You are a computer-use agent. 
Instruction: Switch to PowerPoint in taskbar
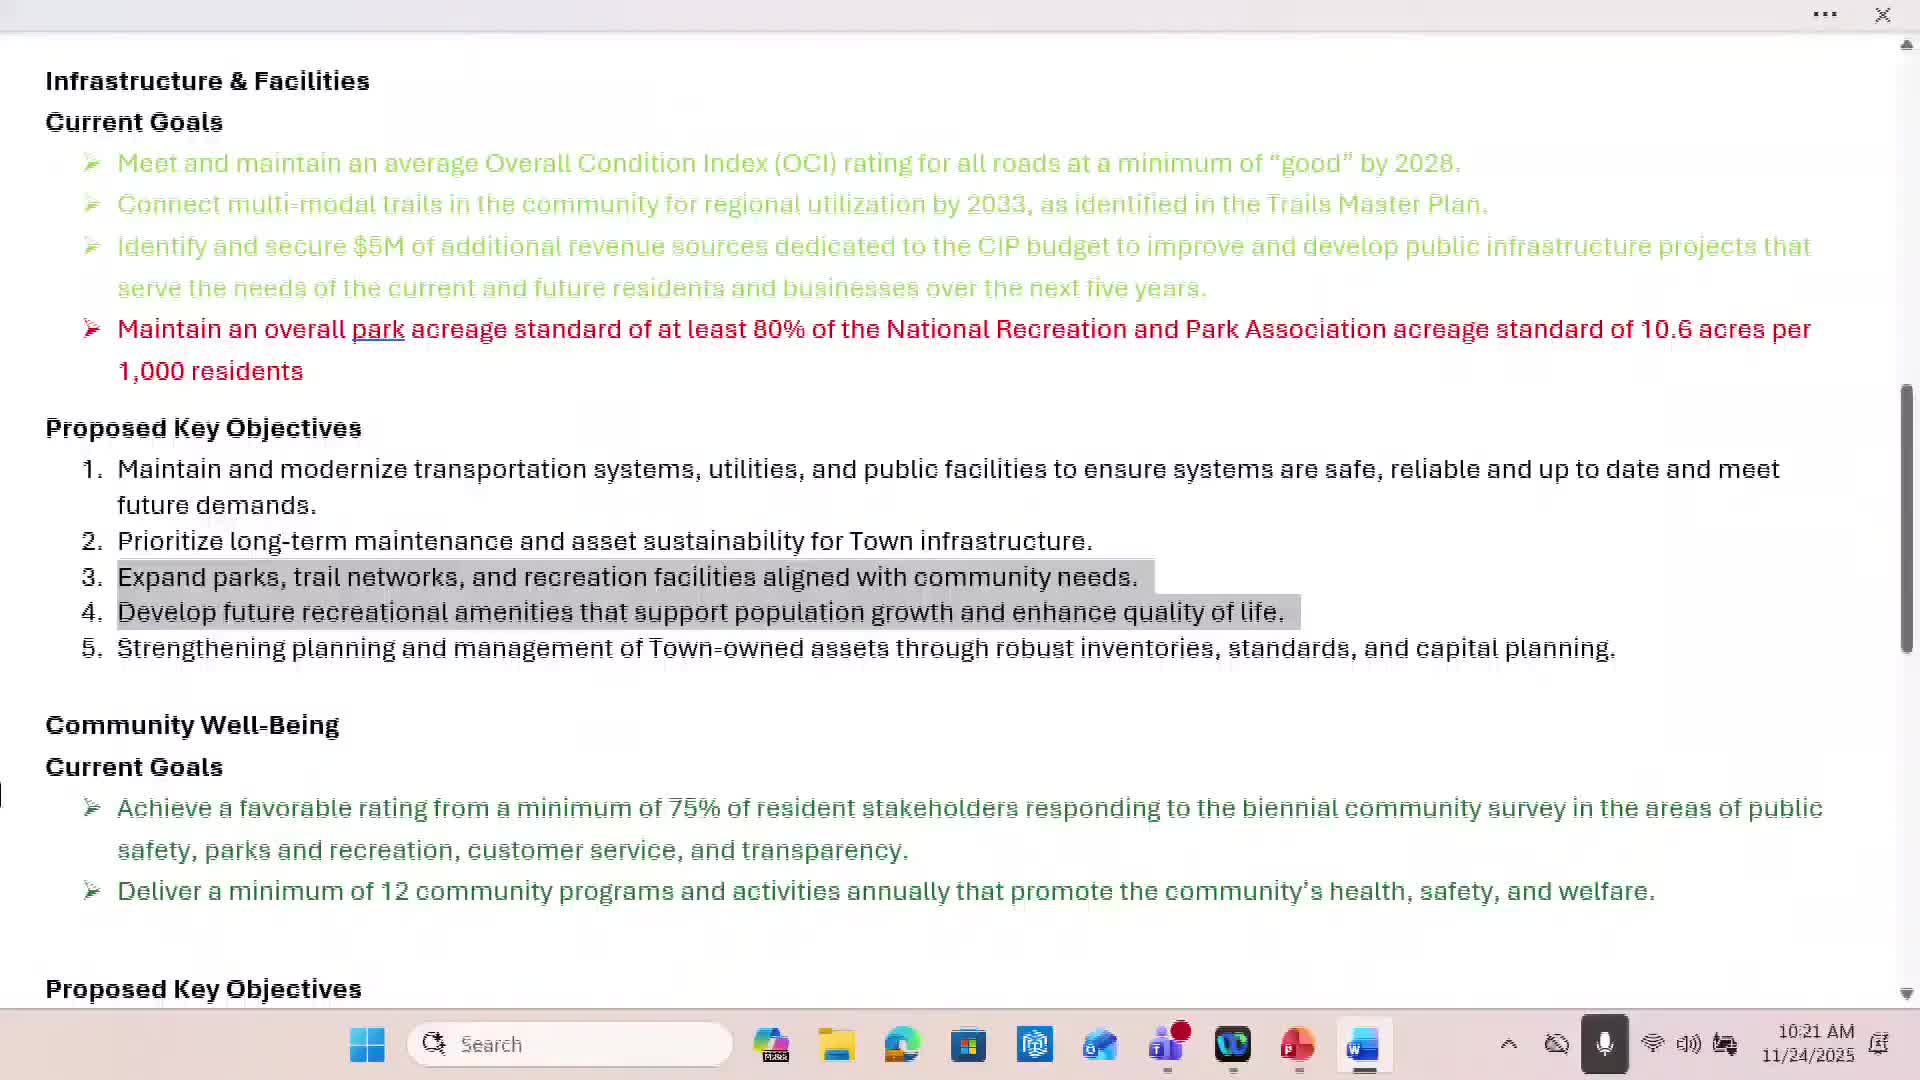1297,1044
